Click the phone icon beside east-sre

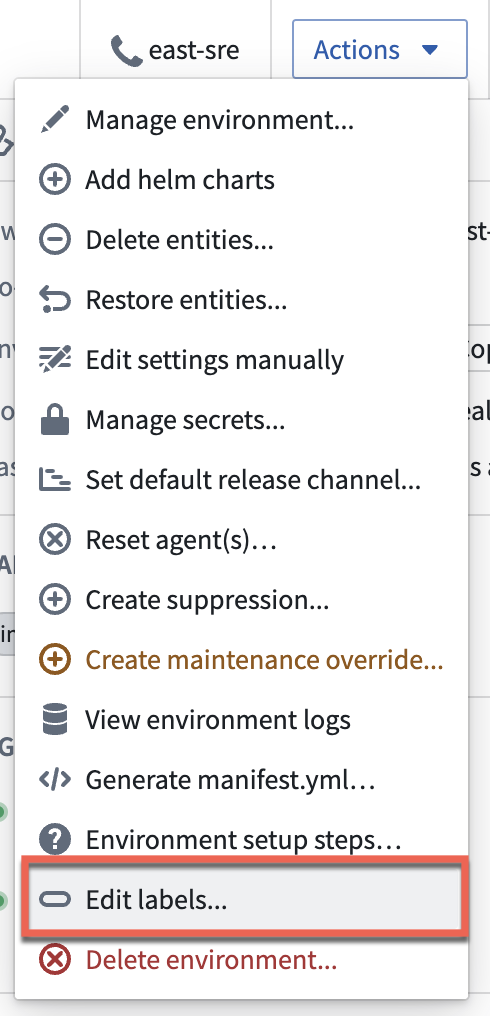pos(126,51)
